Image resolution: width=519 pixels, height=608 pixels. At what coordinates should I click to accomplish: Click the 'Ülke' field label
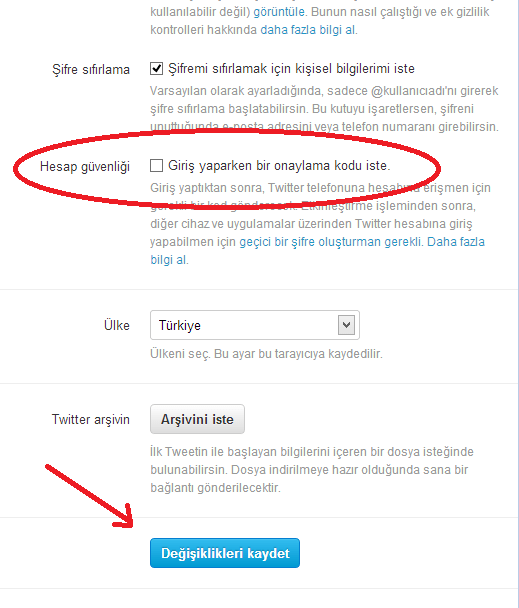pos(116,325)
